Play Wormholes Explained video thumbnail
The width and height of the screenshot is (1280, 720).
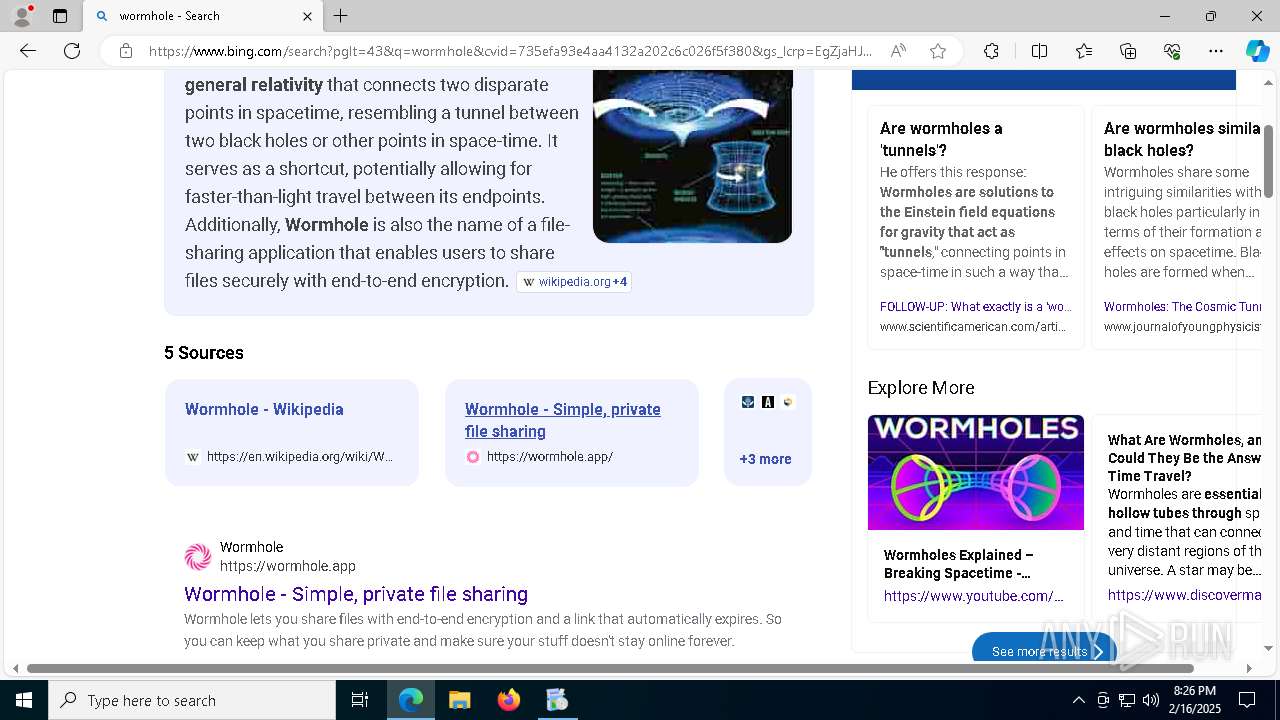[x=976, y=472]
